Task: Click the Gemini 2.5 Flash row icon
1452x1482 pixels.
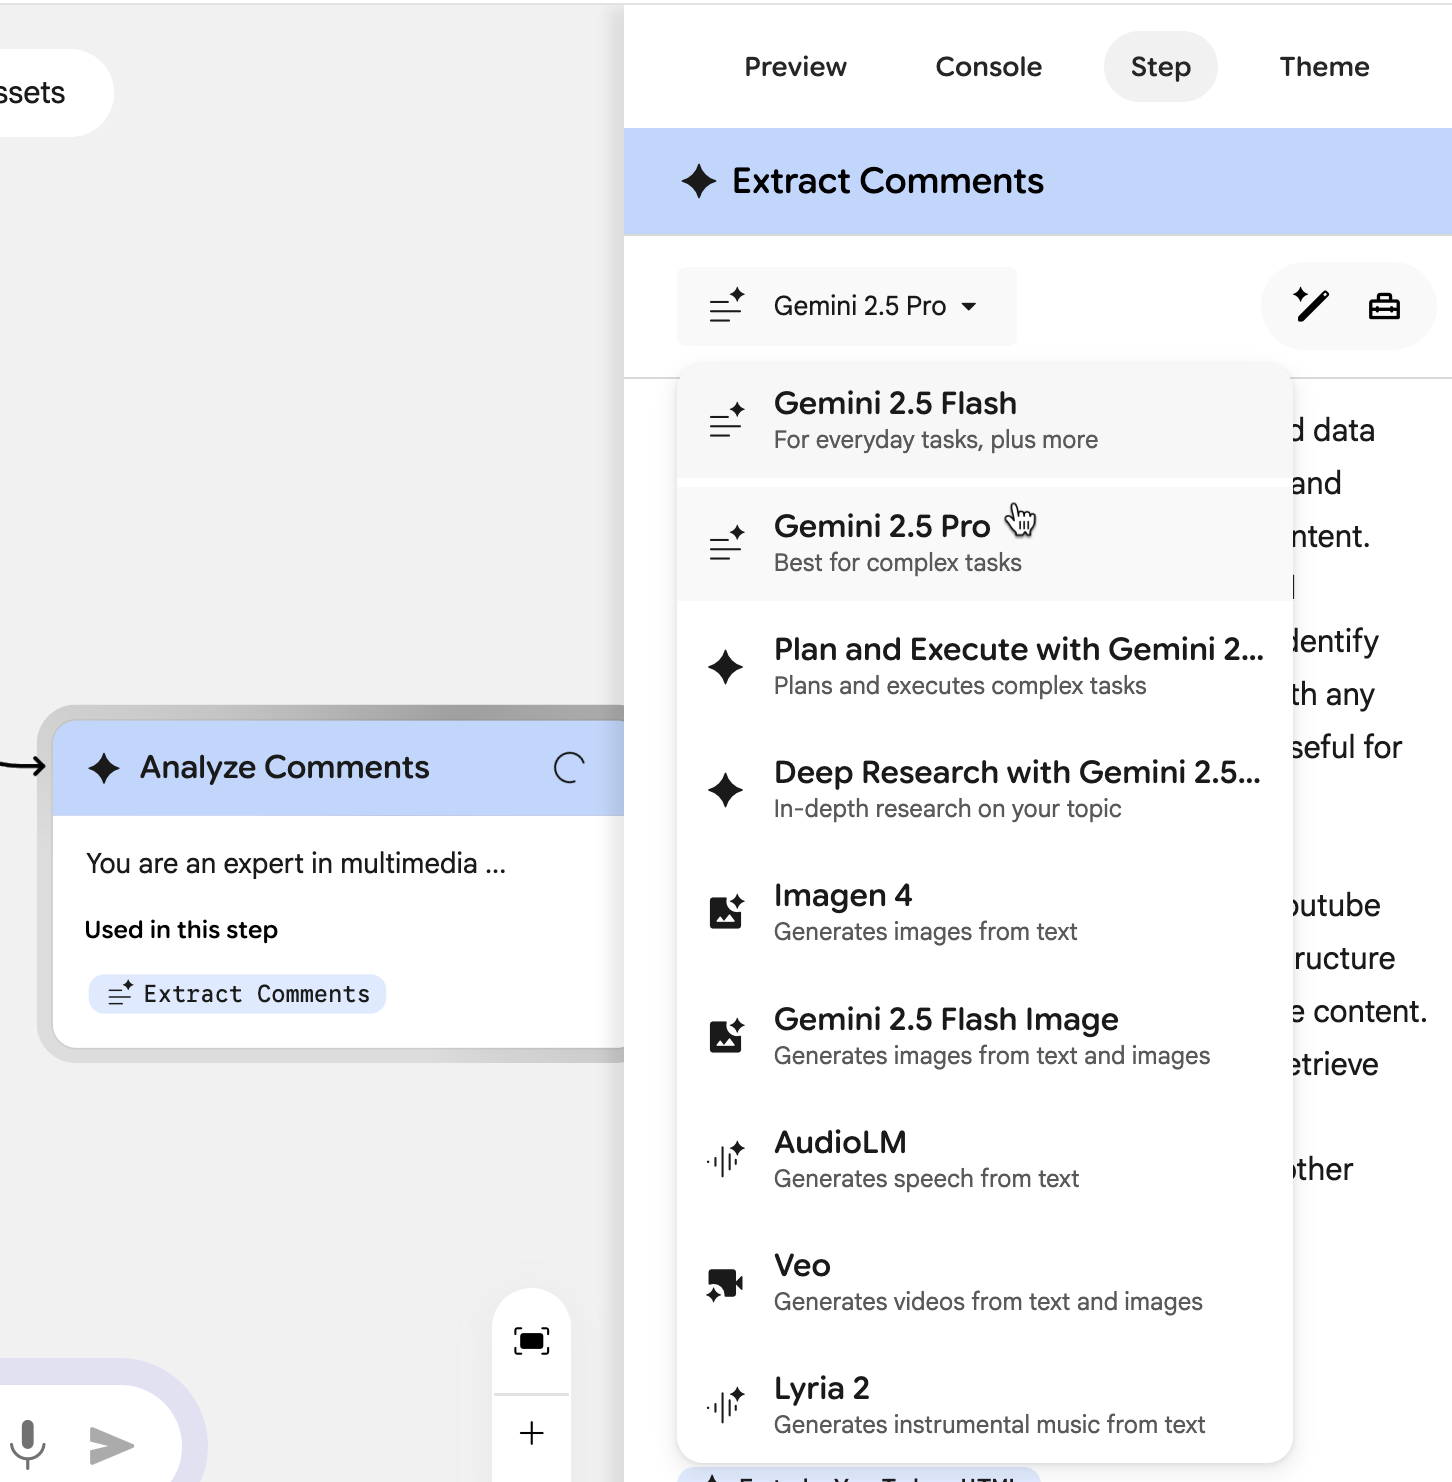Action: coord(726,420)
